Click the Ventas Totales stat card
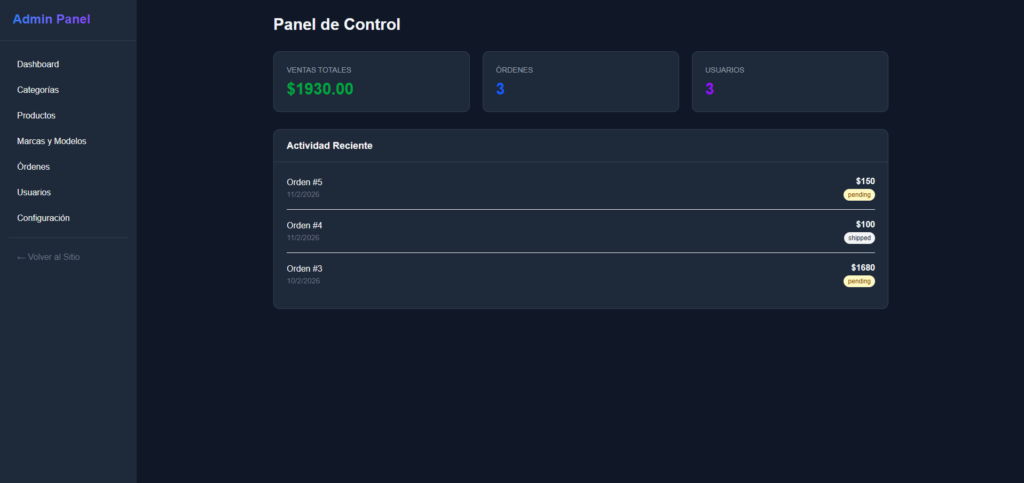The width and height of the screenshot is (1024, 483). [x=371, y=81]
